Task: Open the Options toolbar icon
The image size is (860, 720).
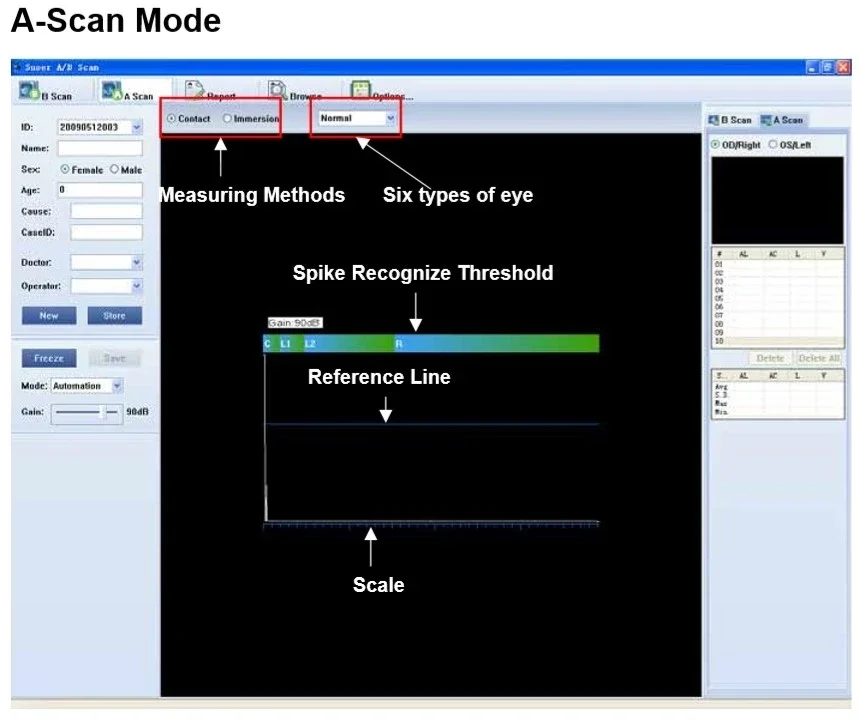Action: (x=360, y=89)
